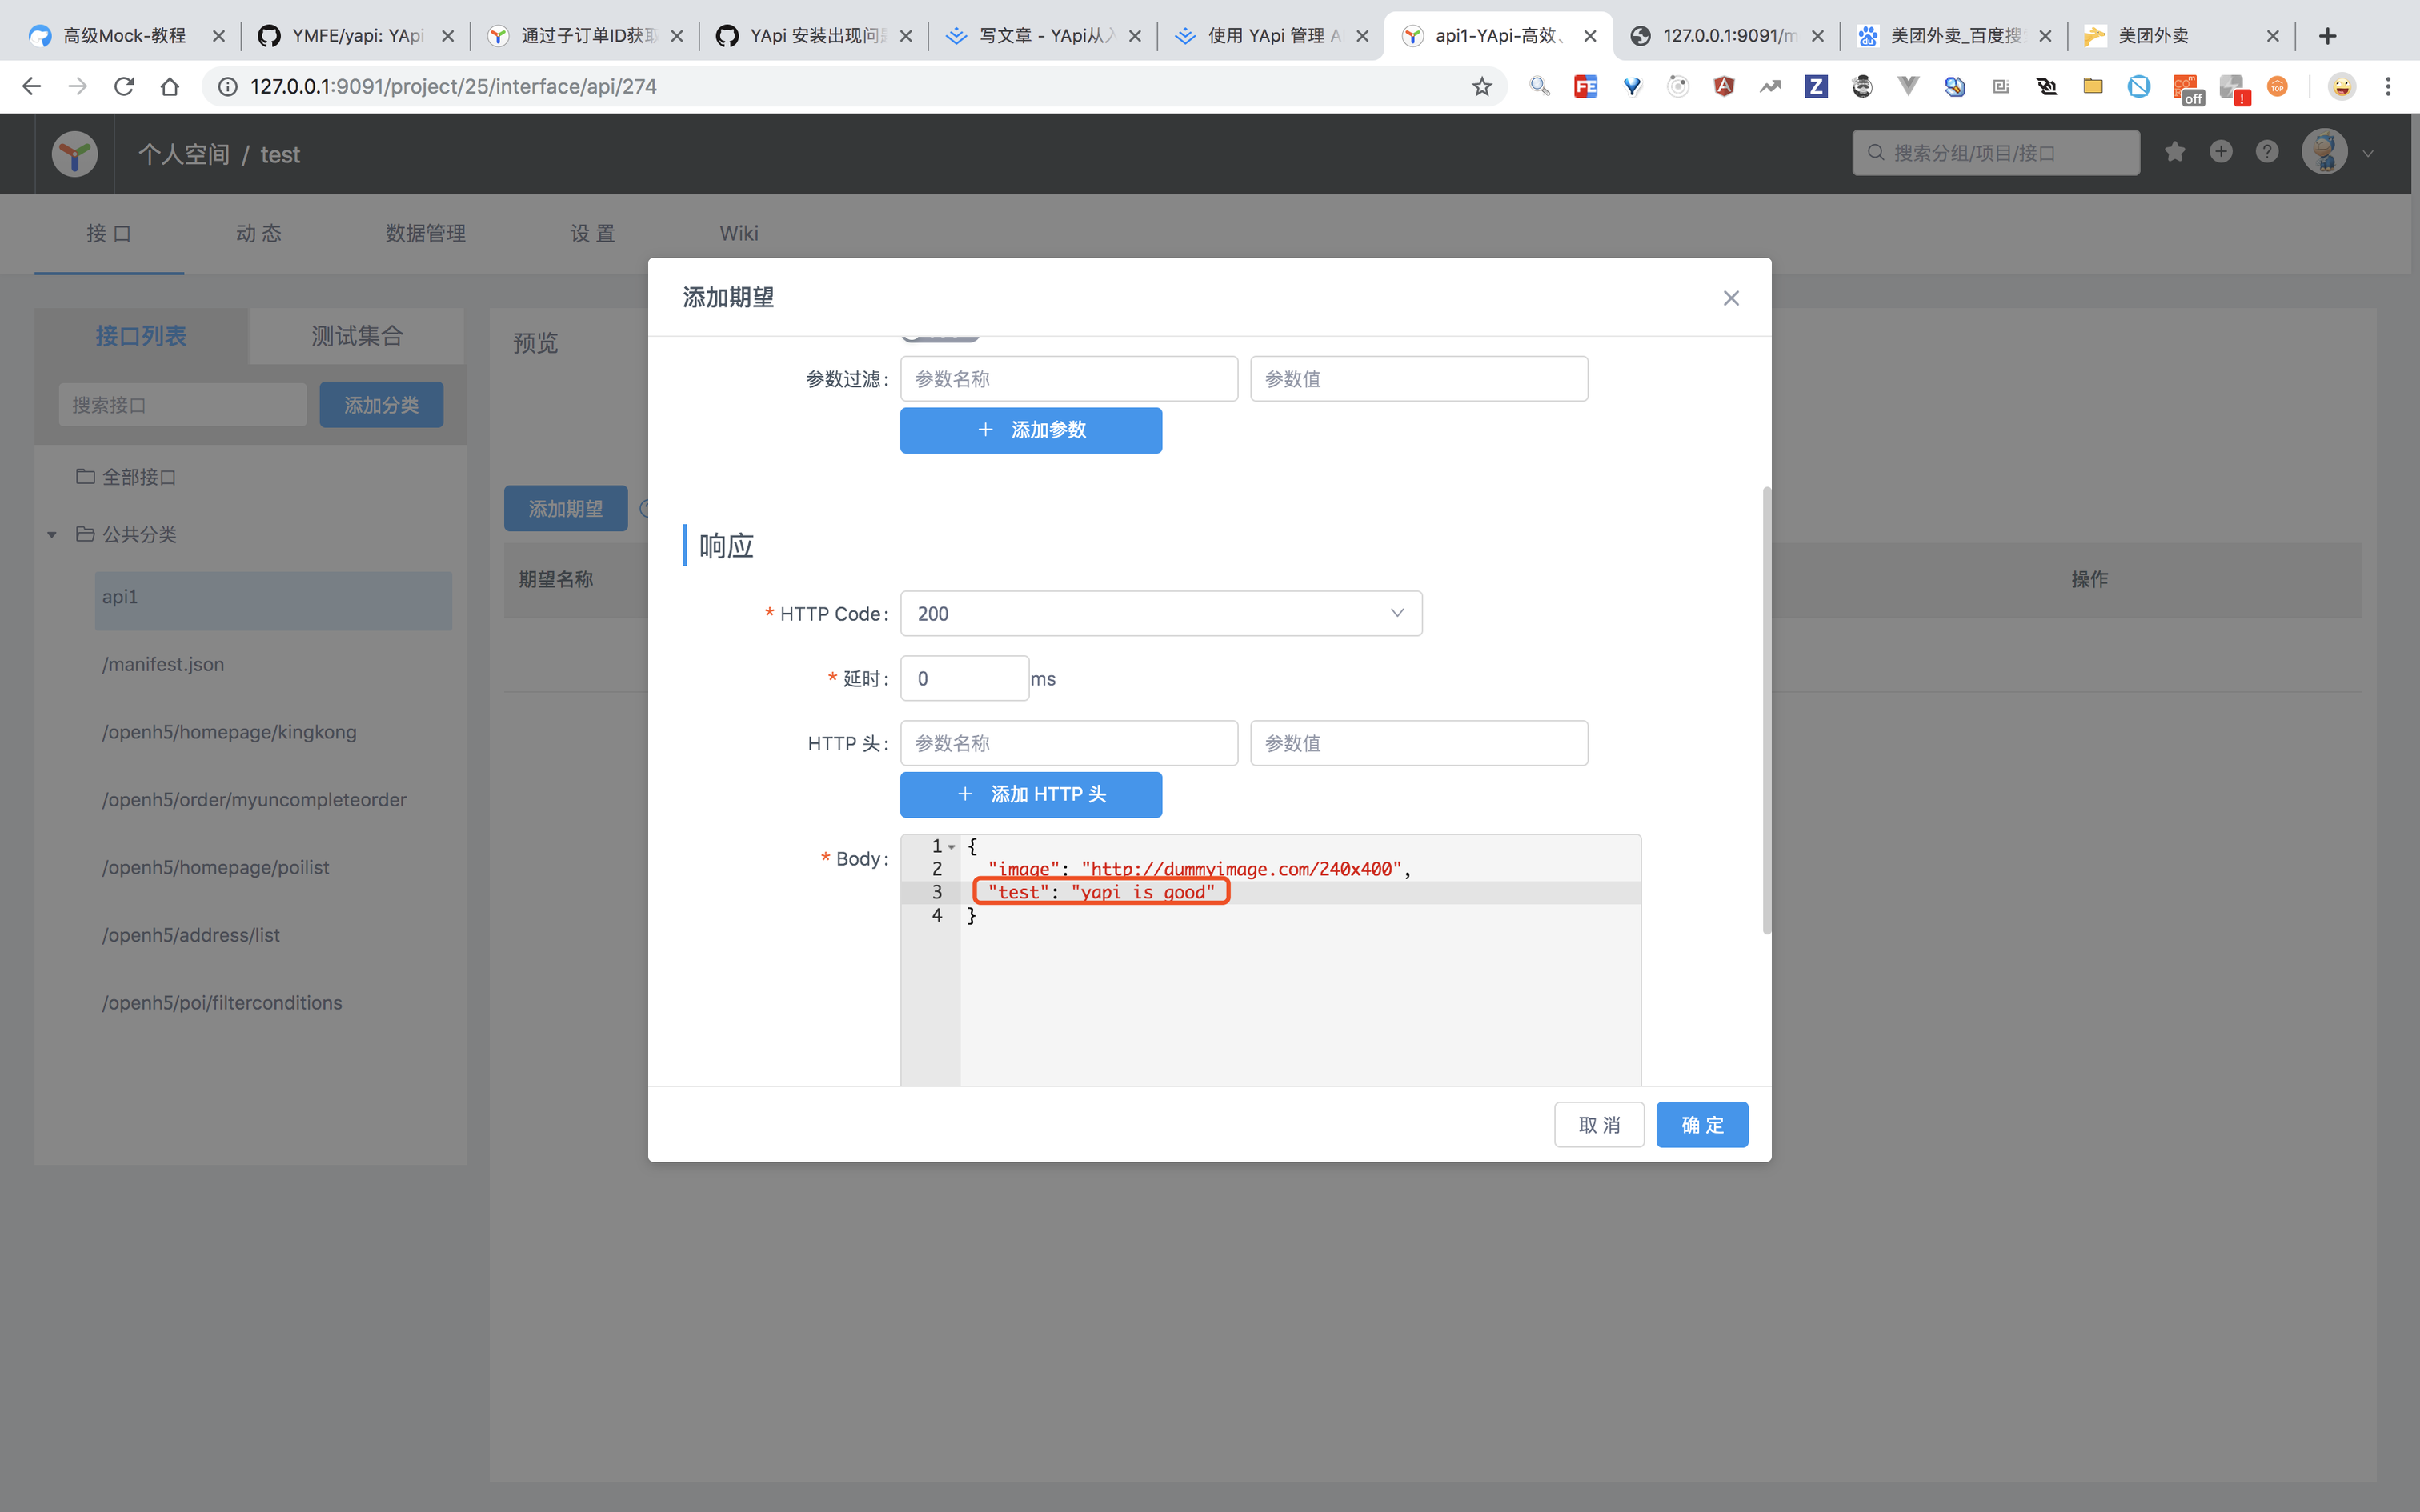2420x1512 pixels.
Task: Click the 搜索分组/项目/接口 search box
Action: pos(1996,153)
